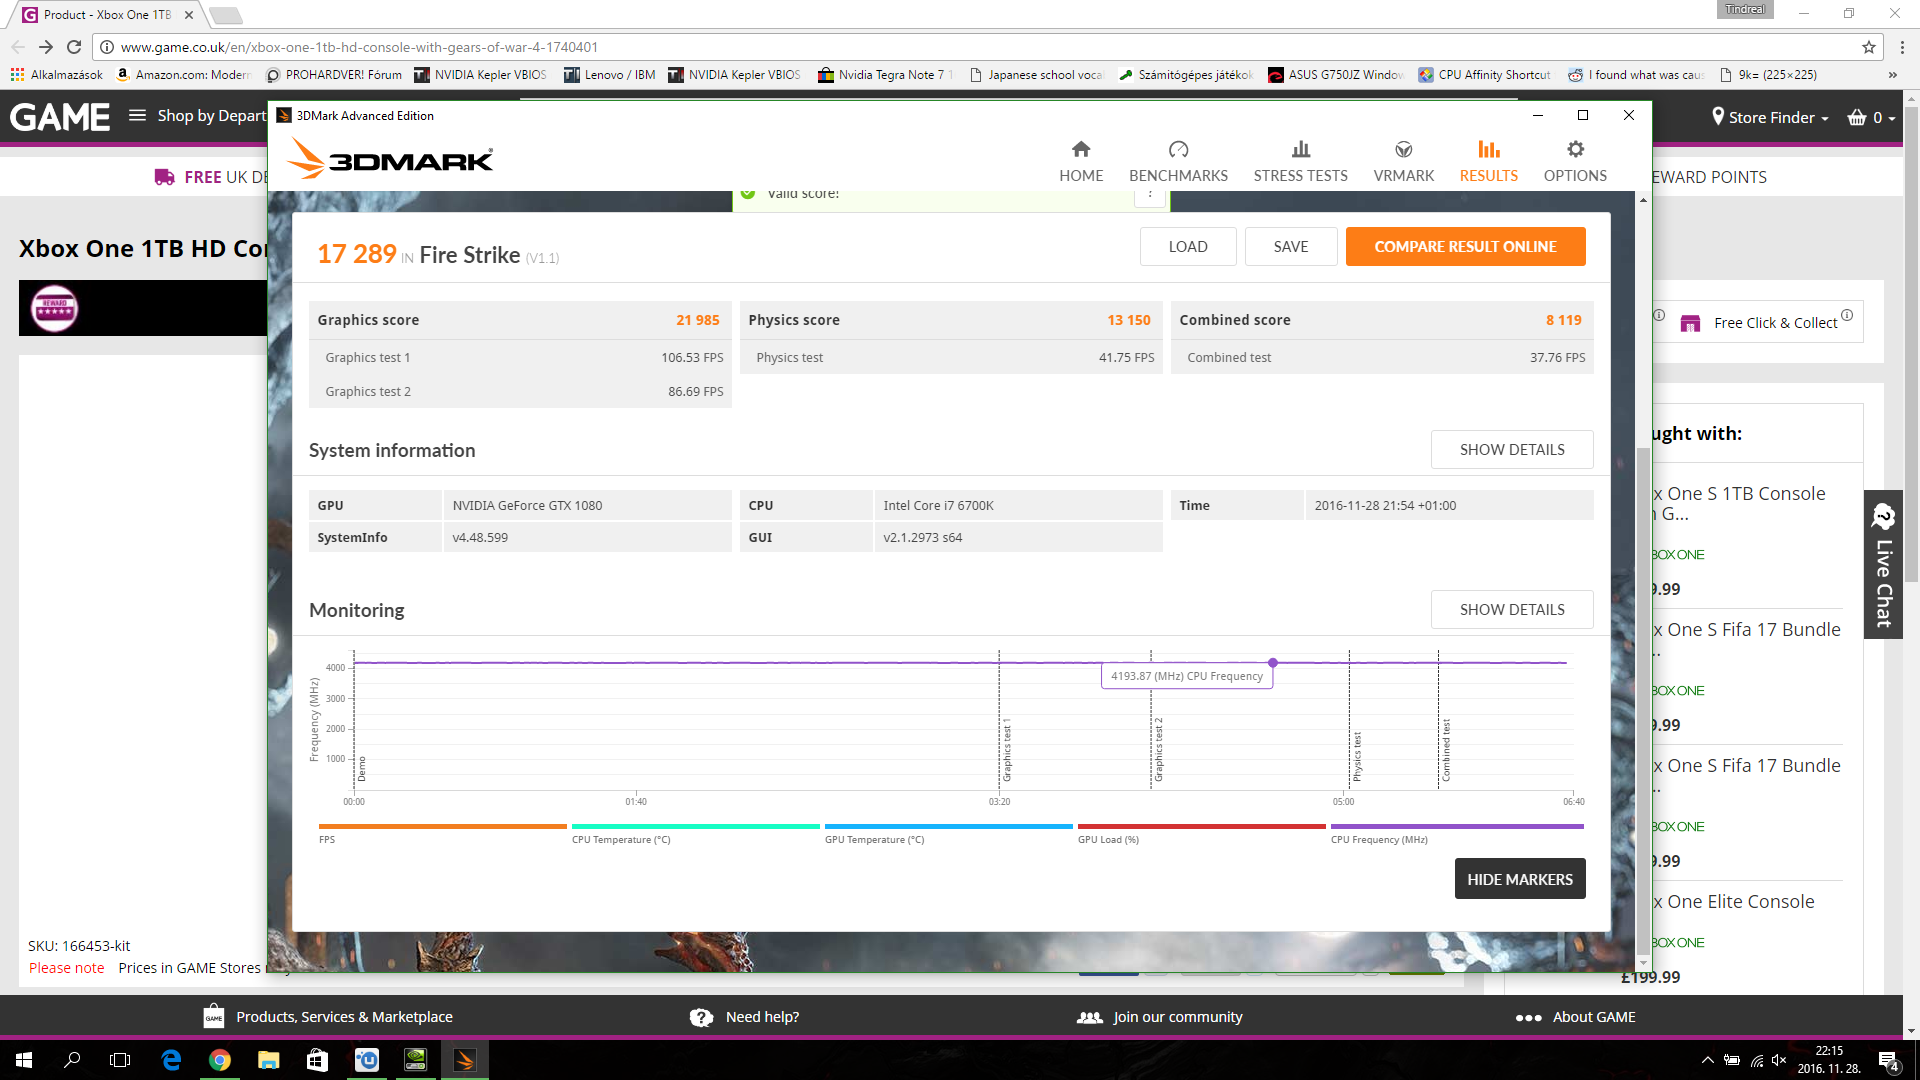Click Need help? footer link
Screen dimensions: 1920x1080
744,1017
